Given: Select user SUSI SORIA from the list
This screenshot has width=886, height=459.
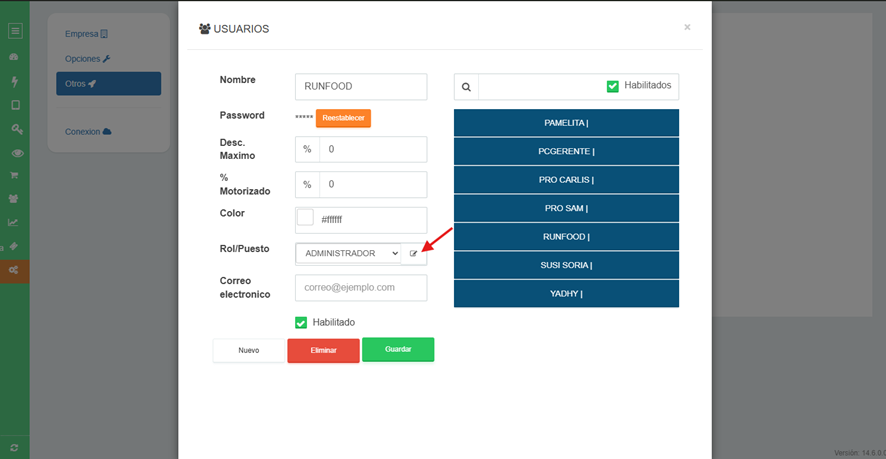Looking at the screenshot, I should (566, 265).
